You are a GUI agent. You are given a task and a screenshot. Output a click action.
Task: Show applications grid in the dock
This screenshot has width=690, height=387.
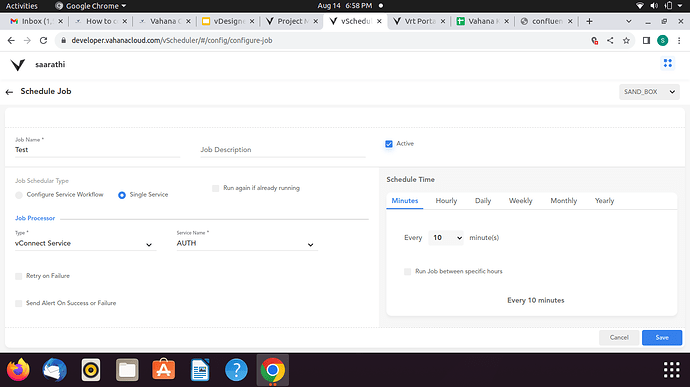click(672, 370)
